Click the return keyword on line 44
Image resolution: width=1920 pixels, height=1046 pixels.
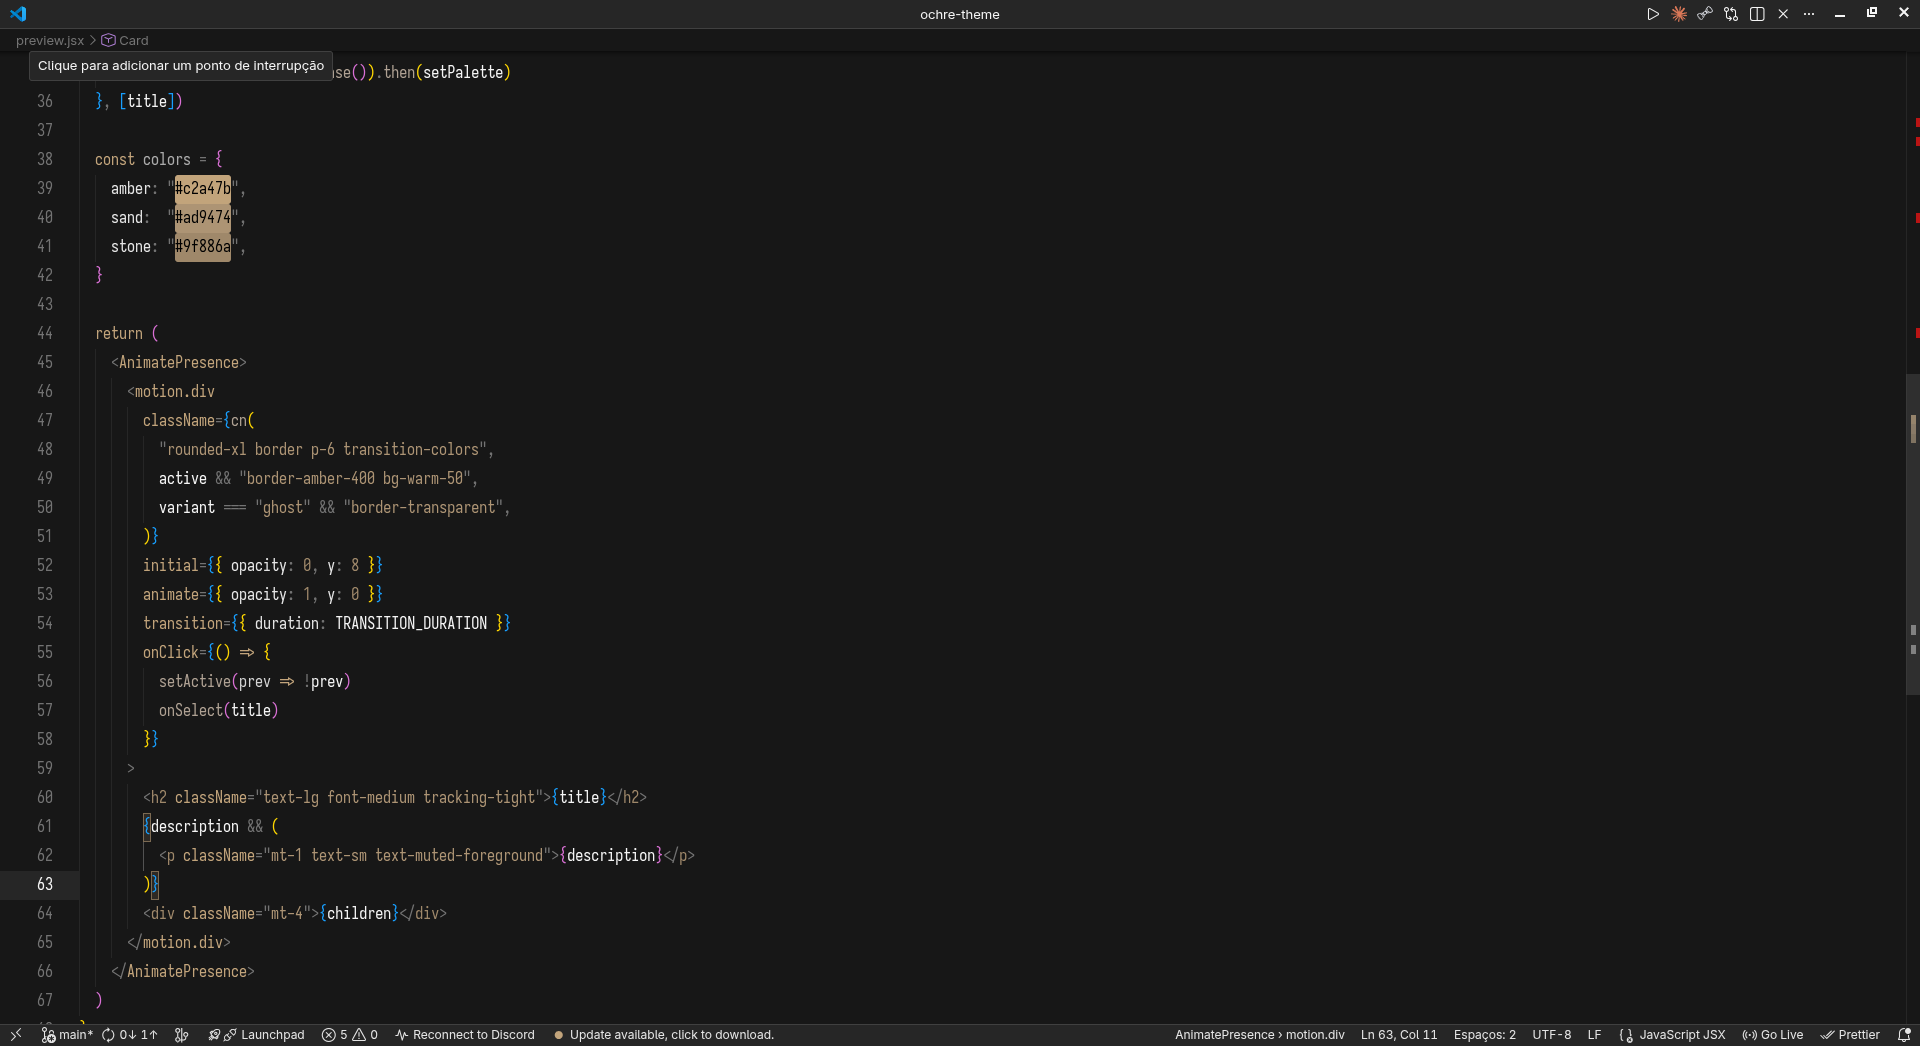click(119, 333)
